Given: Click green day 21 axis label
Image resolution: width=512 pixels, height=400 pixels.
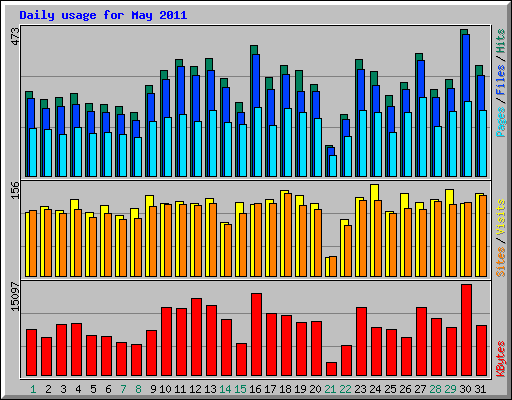Looking at the screenshot, I should tap(330, 389).
